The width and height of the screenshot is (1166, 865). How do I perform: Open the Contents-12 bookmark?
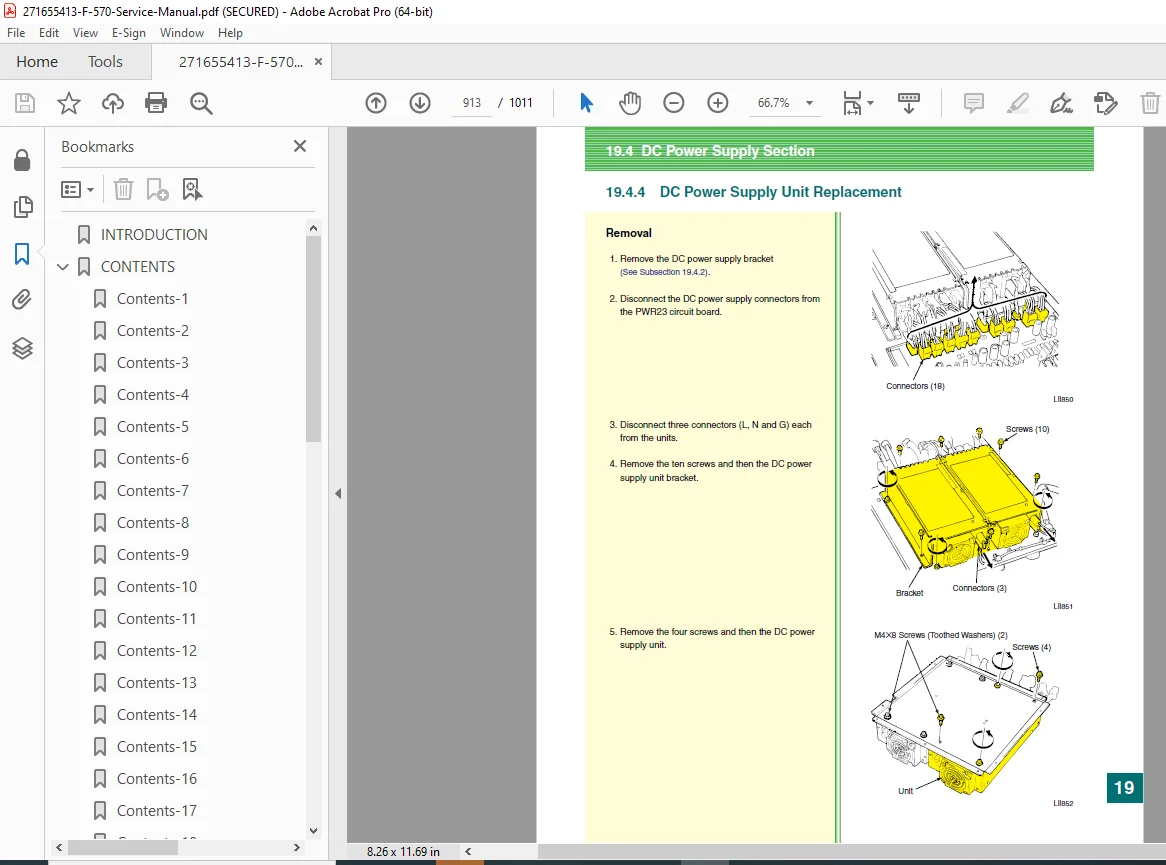(x=157, y=650)
